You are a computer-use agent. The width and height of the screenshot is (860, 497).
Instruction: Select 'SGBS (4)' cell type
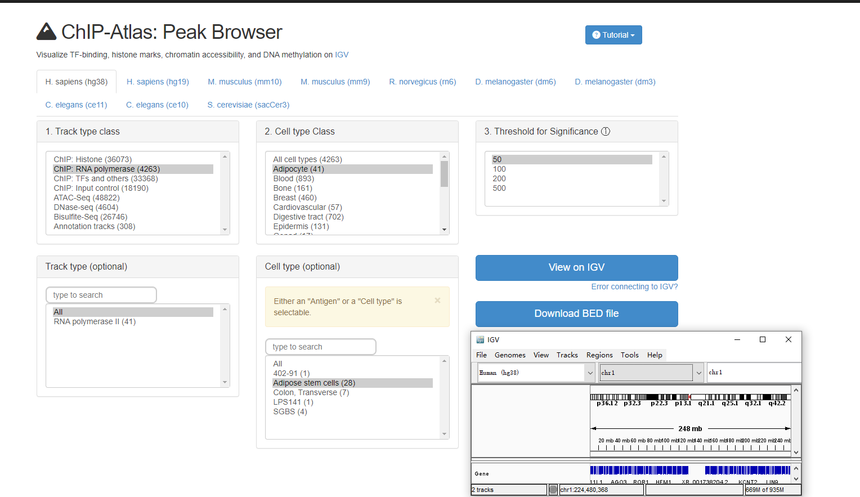(352, 412)
